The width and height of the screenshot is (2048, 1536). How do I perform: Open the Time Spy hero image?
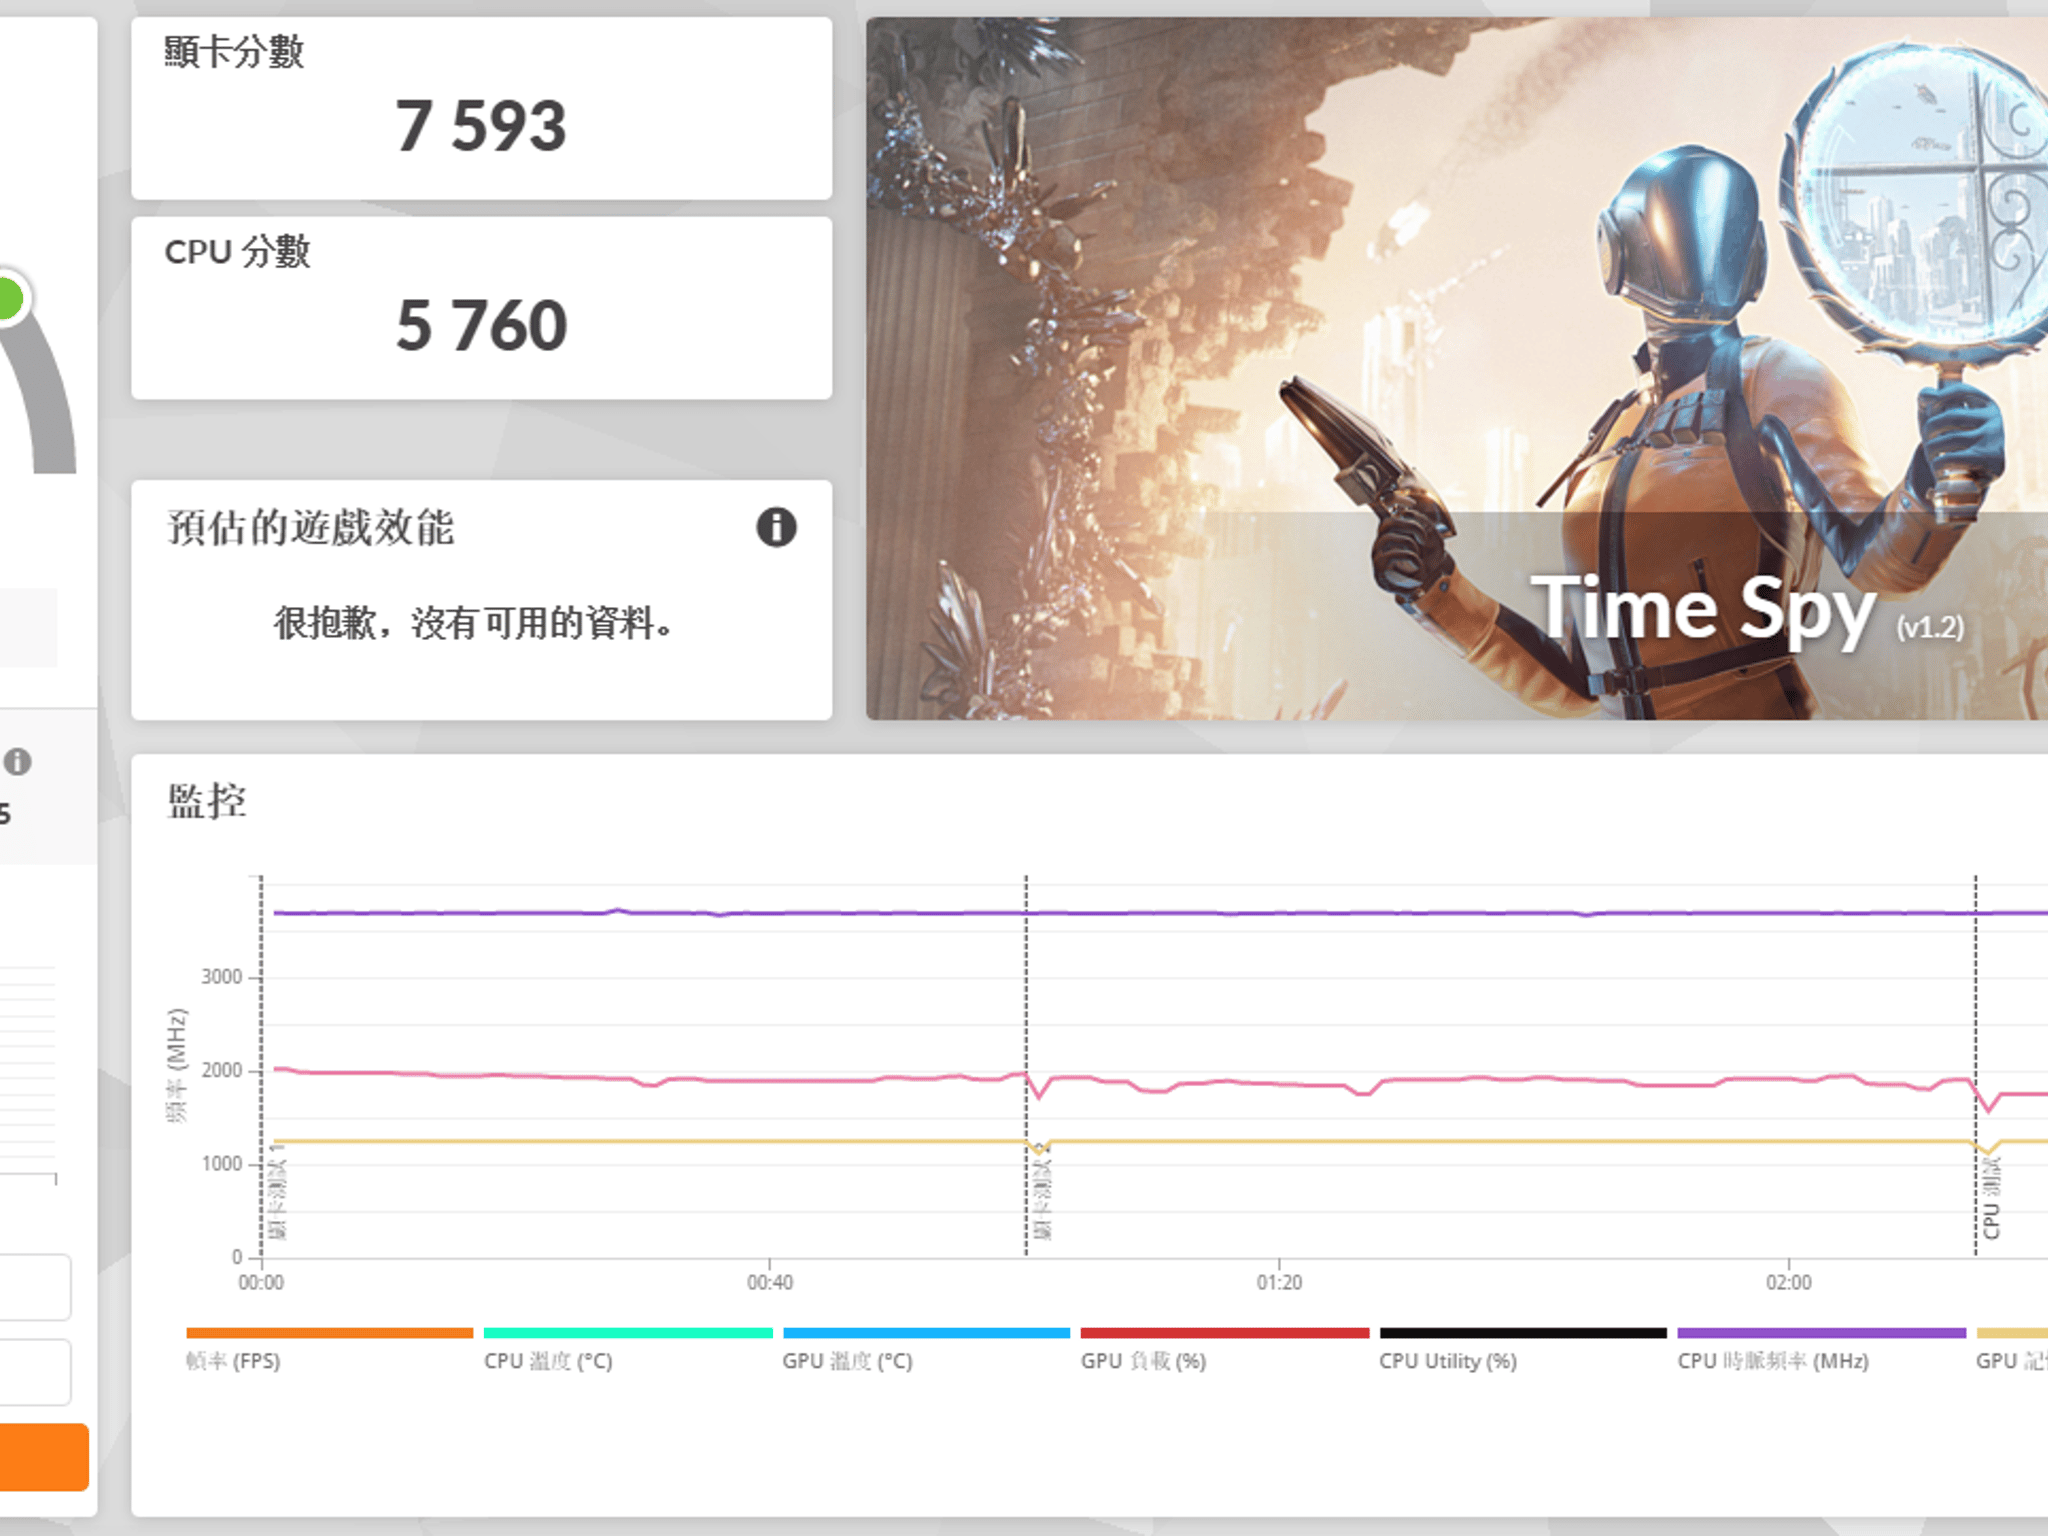[1456, 368]
